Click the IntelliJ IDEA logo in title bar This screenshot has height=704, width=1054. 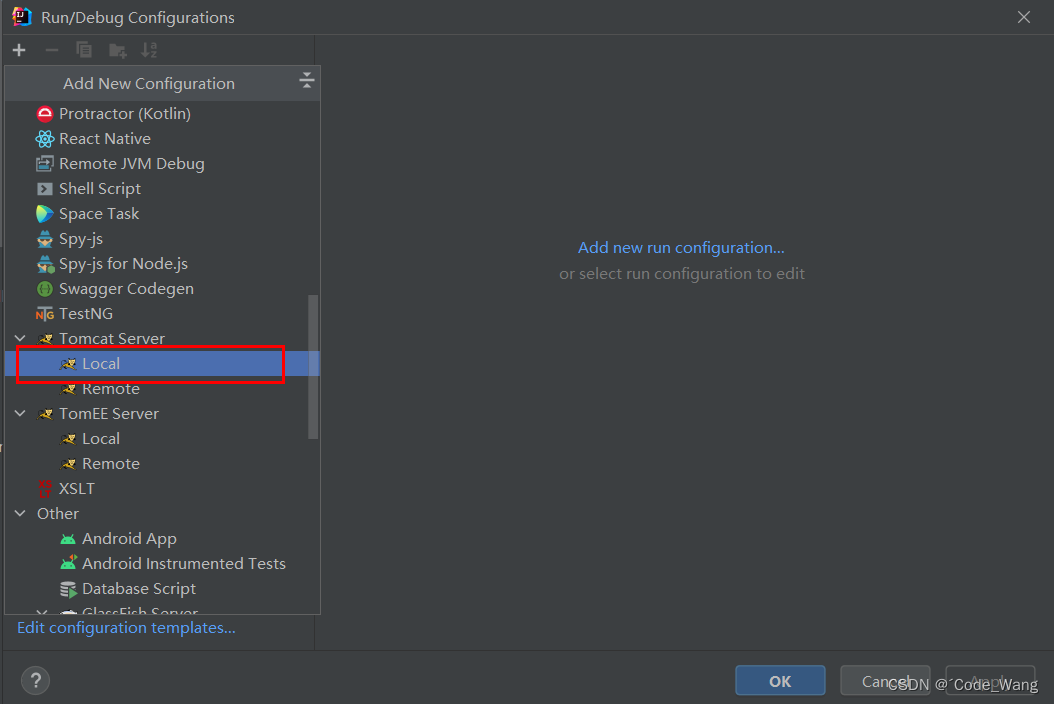click(x=22, y=16)
